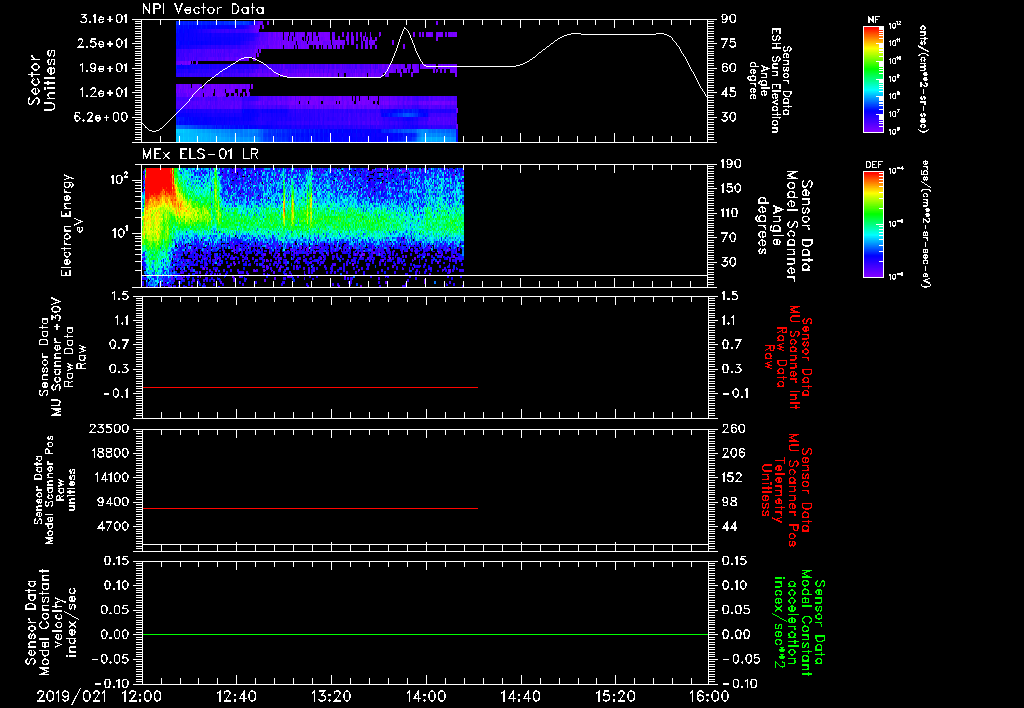Click the "ergs/(cm**2-sr-sec-eV)" units label
Image resolution: width=1024 pixels, height=708 pixels.
click(x=926, y=224)
